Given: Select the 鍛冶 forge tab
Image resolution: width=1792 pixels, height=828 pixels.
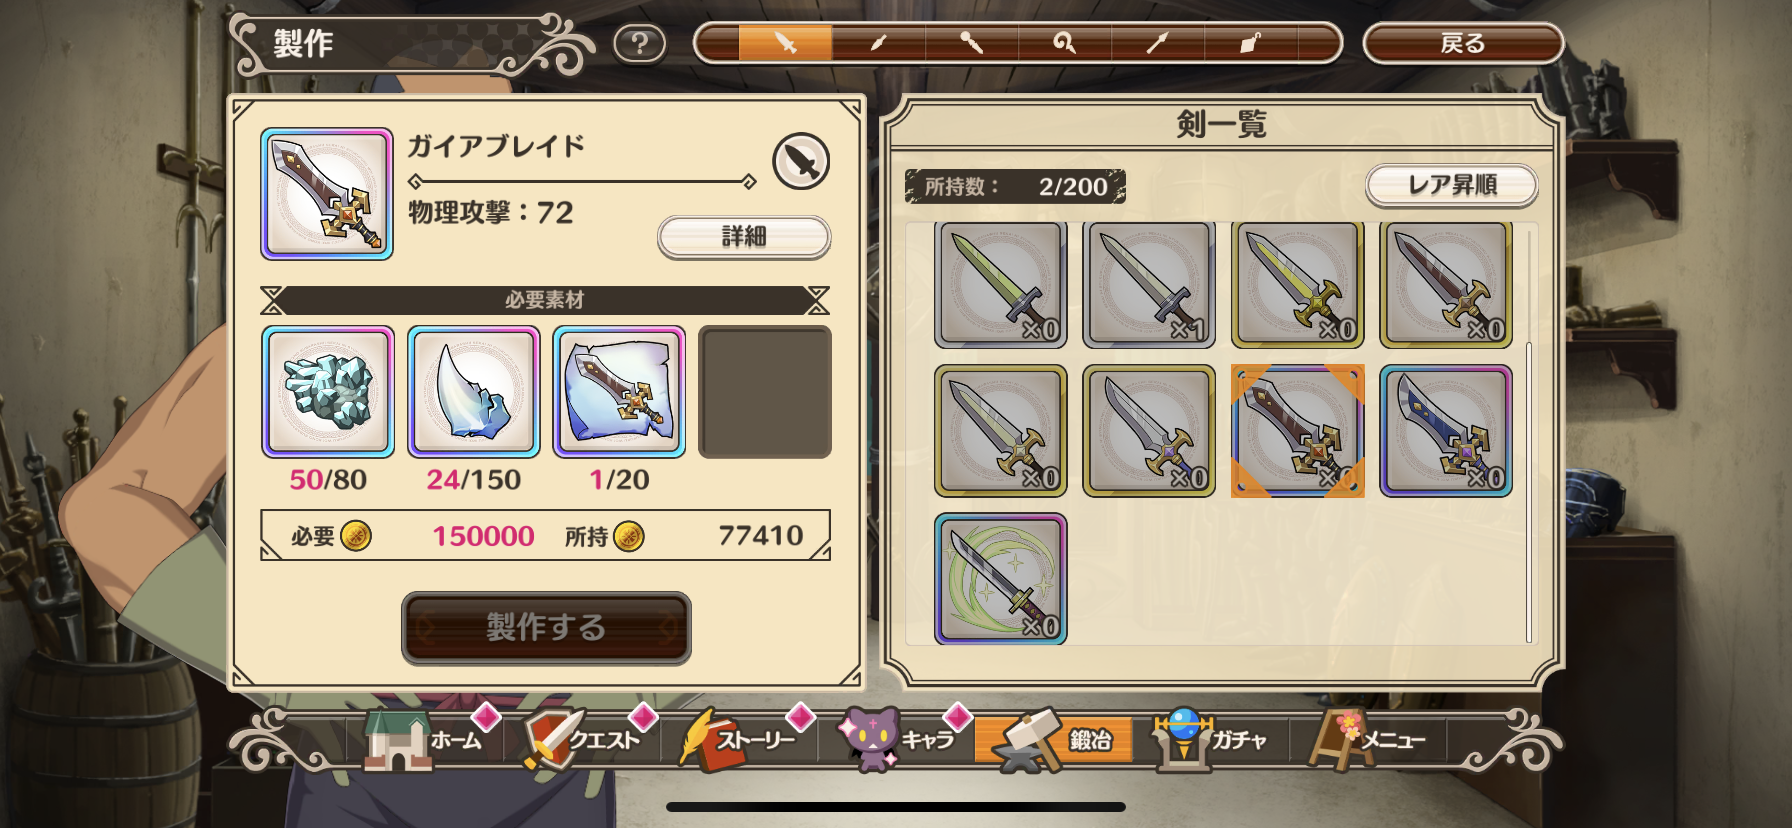Looking at the screenshot, I should coord(1053,740).
